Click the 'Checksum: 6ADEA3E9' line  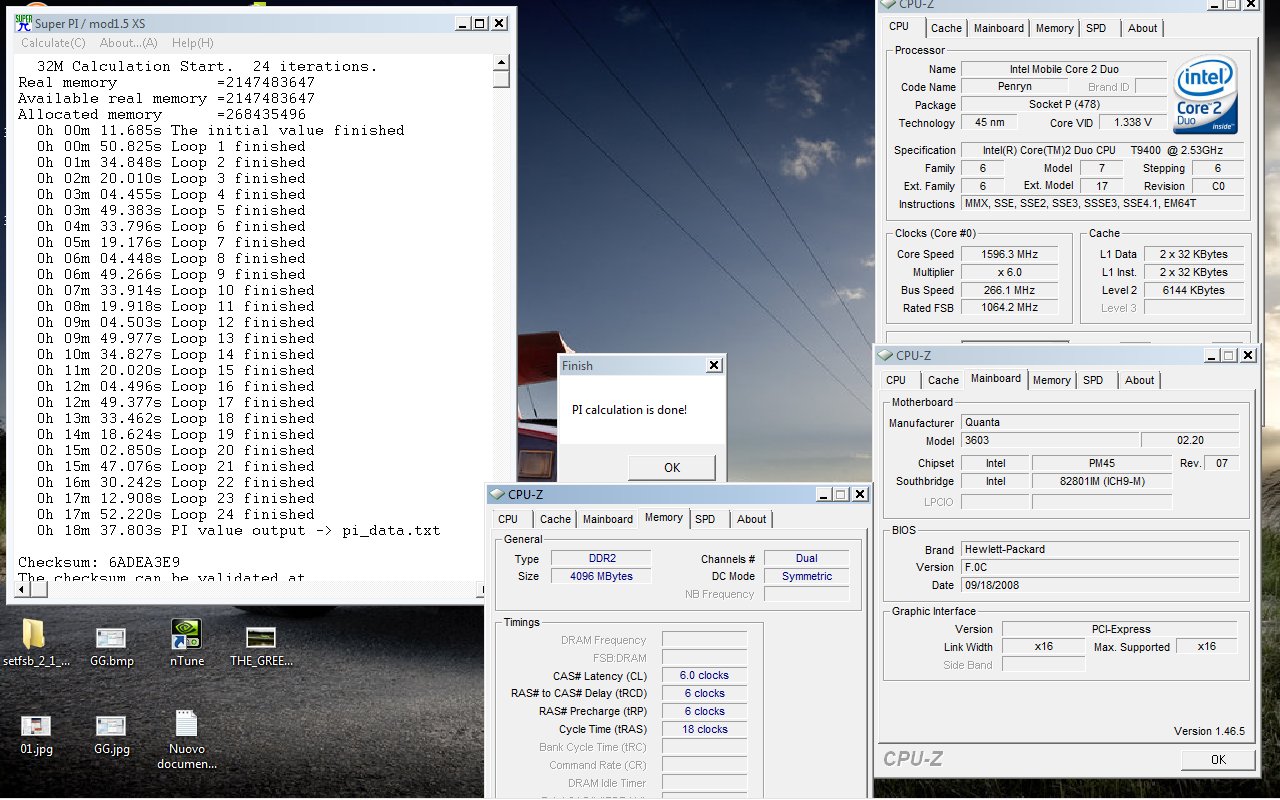pos(99,562)
